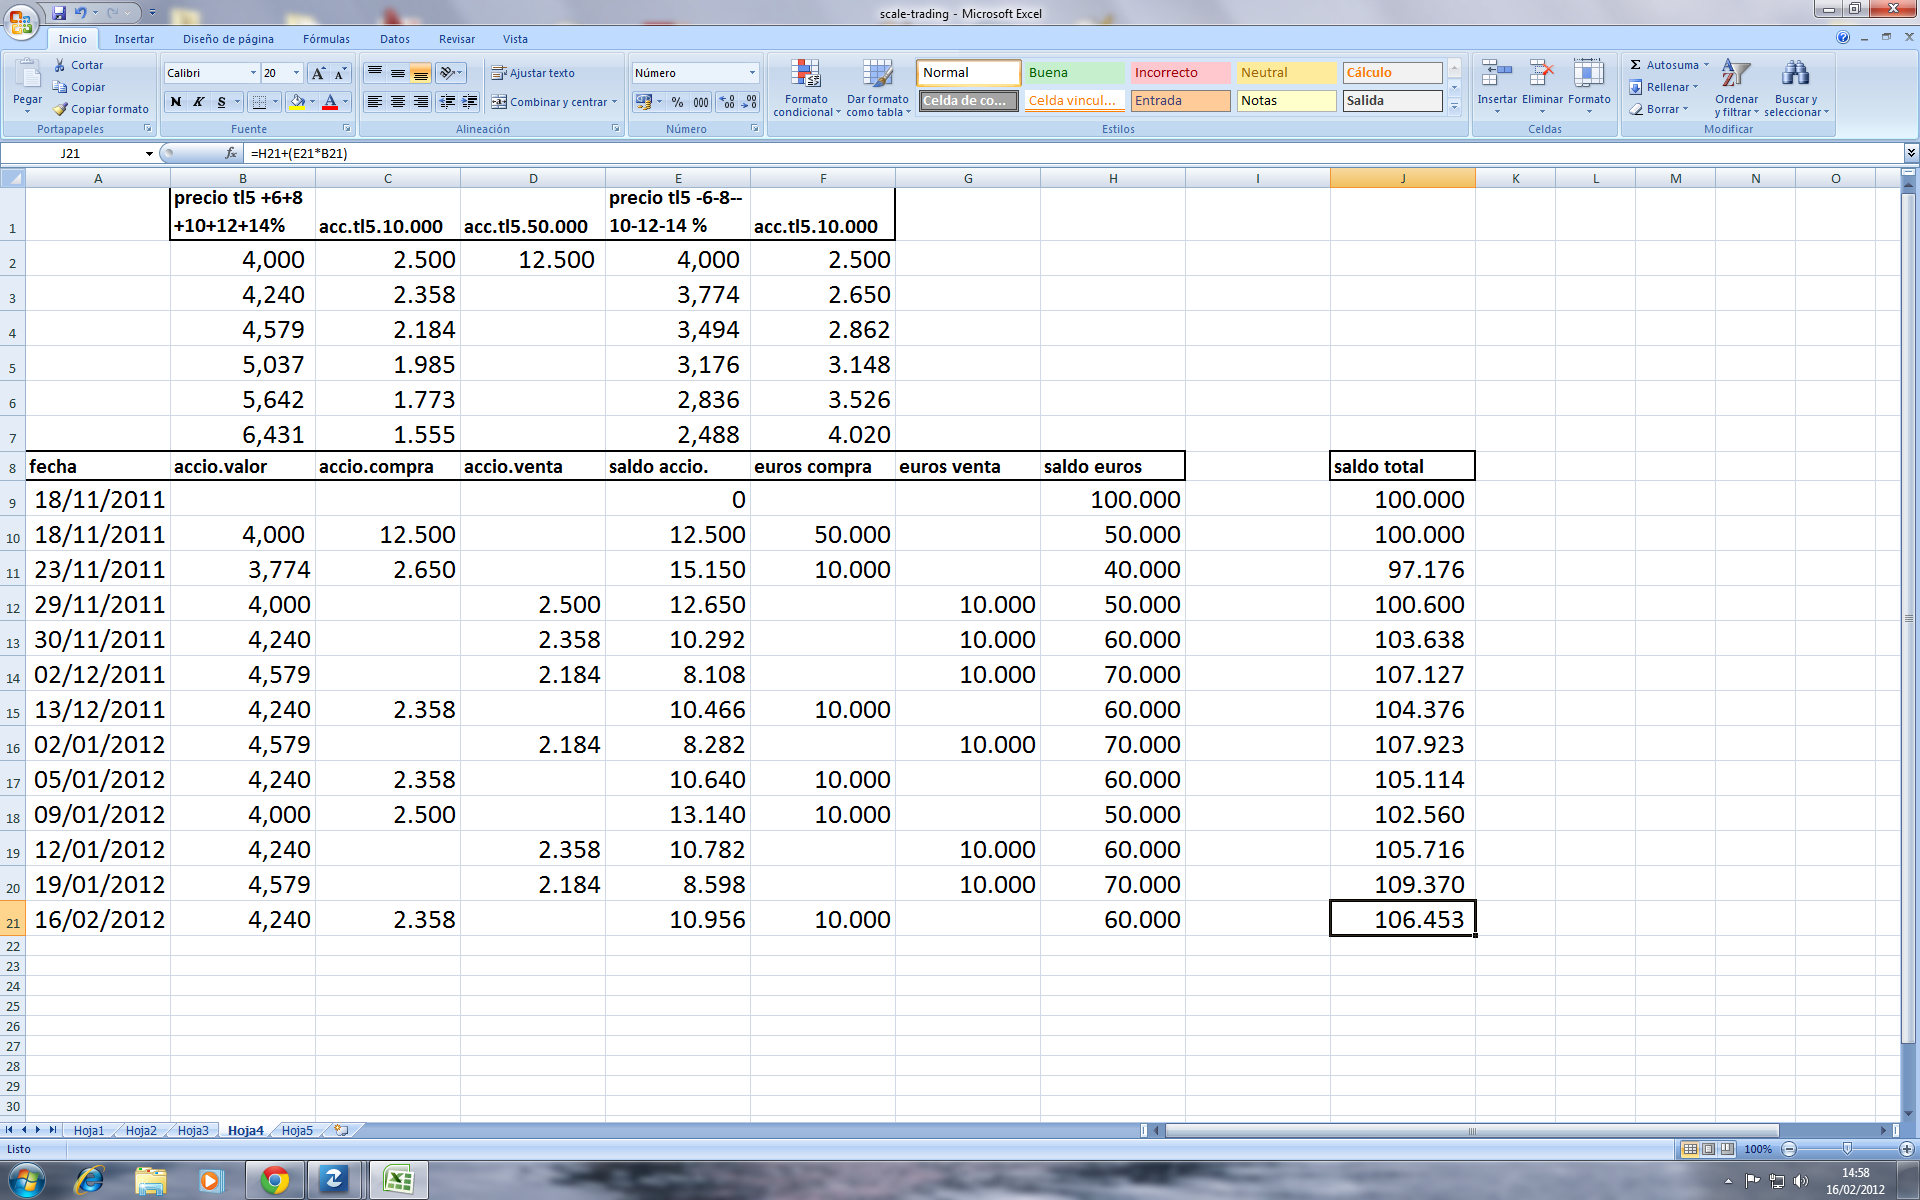Launch Chrome from the Windows taskbar

tap(275, 1181)
